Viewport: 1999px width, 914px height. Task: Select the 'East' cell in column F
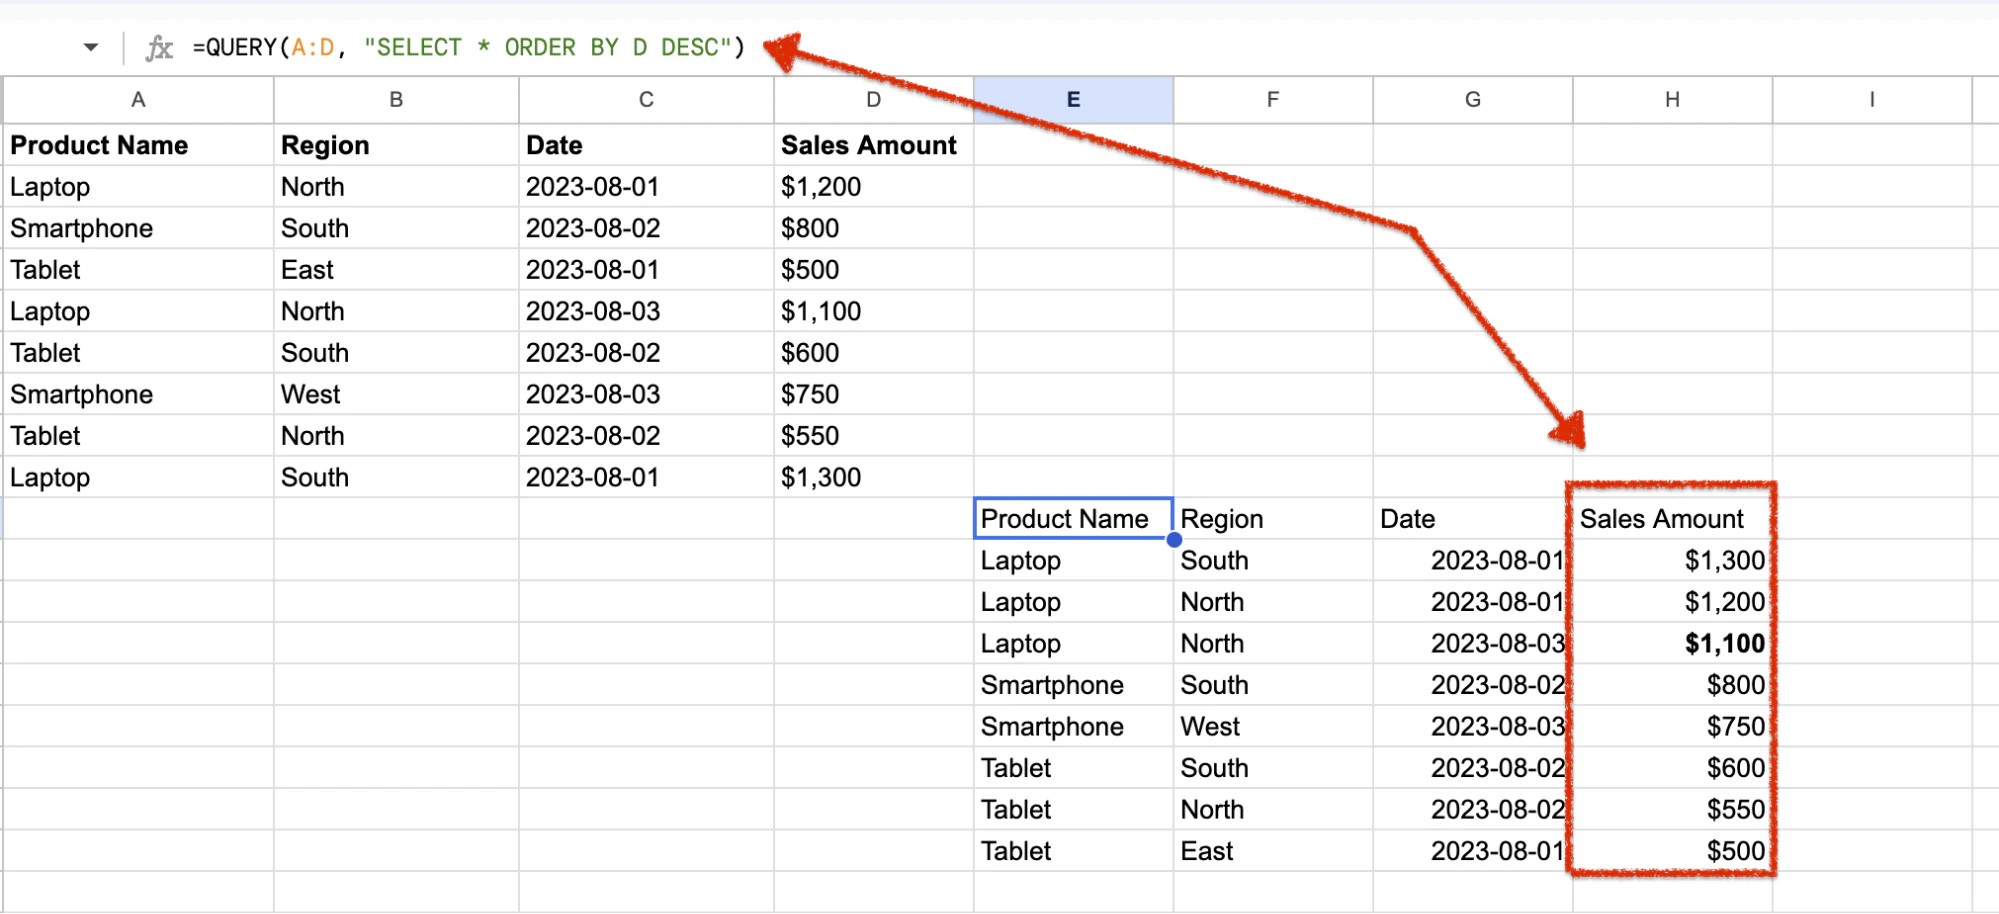pos(1273,851)
